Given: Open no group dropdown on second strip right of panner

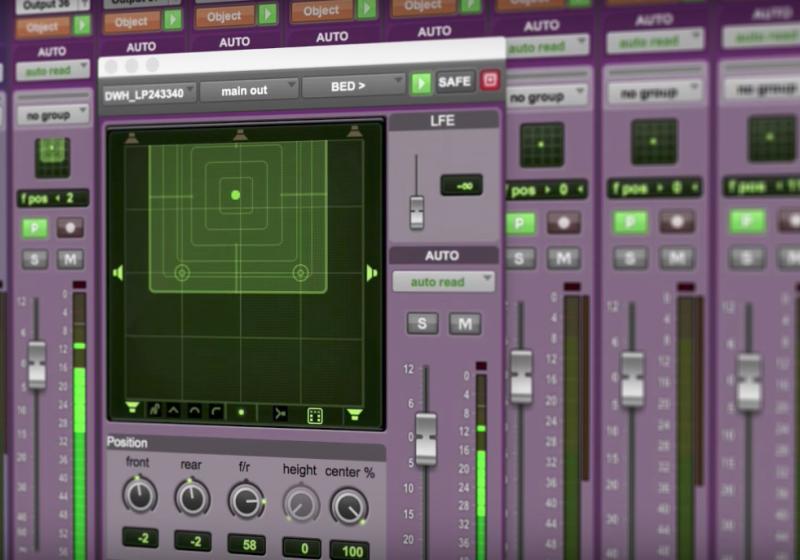Looking at the screenshot, I should (654, 93).
